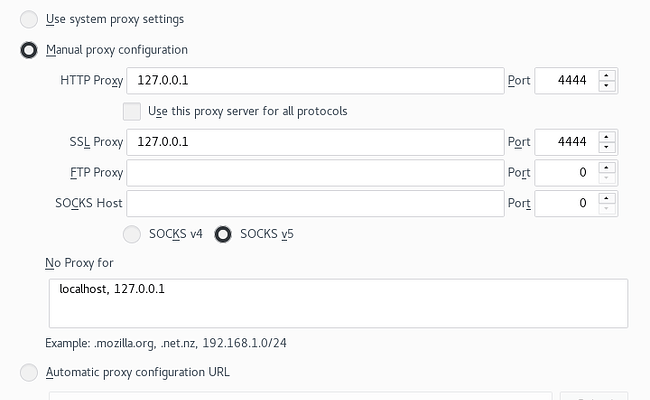650x400 pixels.
Task: Increase the SOCKS Host port value
Action: 606,198
